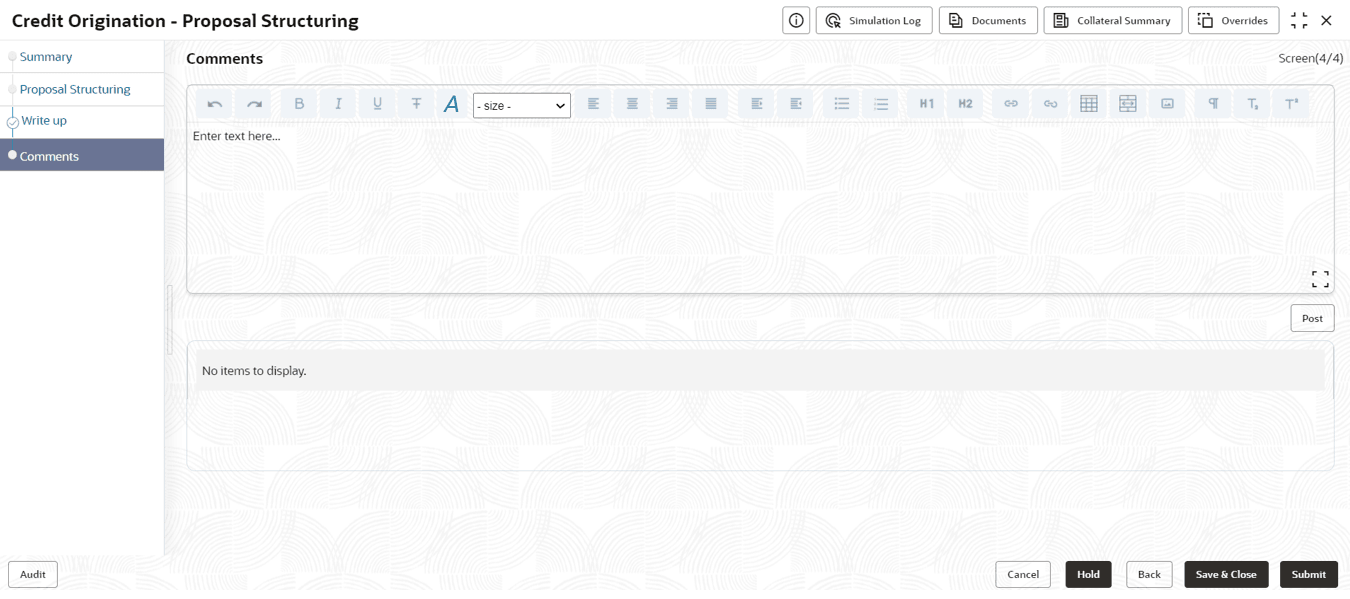Toggle bold formatting
The image size is (1350, 599).
point(299,104)
